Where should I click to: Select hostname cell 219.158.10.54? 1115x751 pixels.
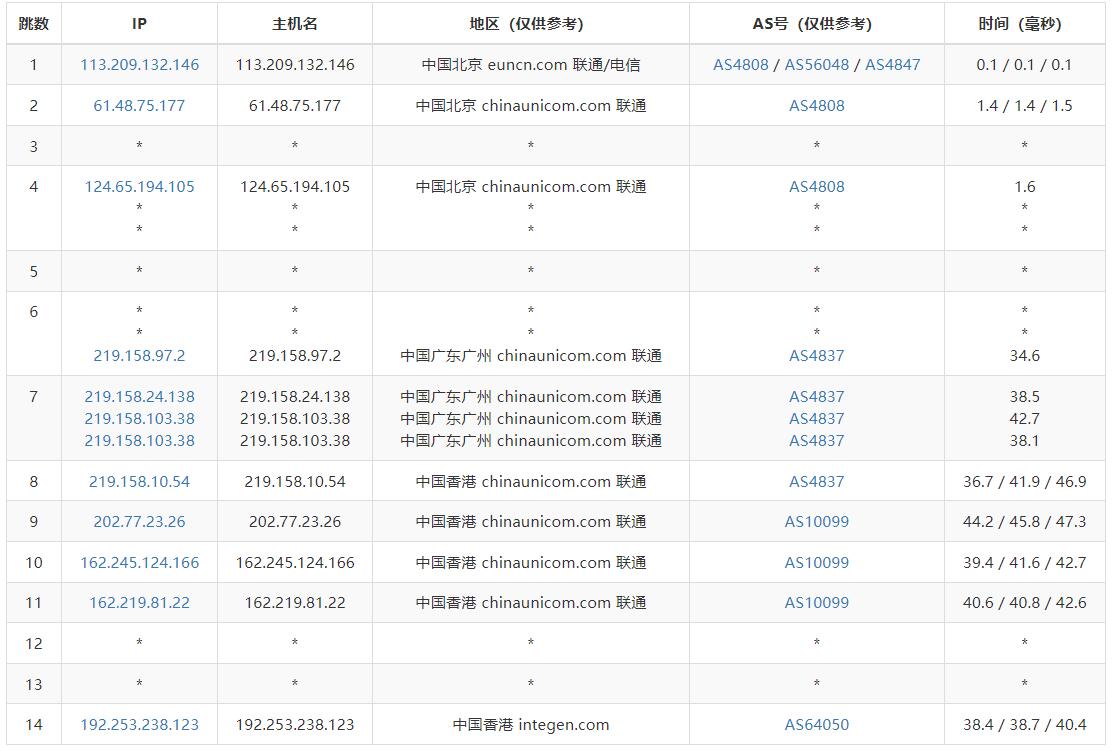click(x=295, y=481)
